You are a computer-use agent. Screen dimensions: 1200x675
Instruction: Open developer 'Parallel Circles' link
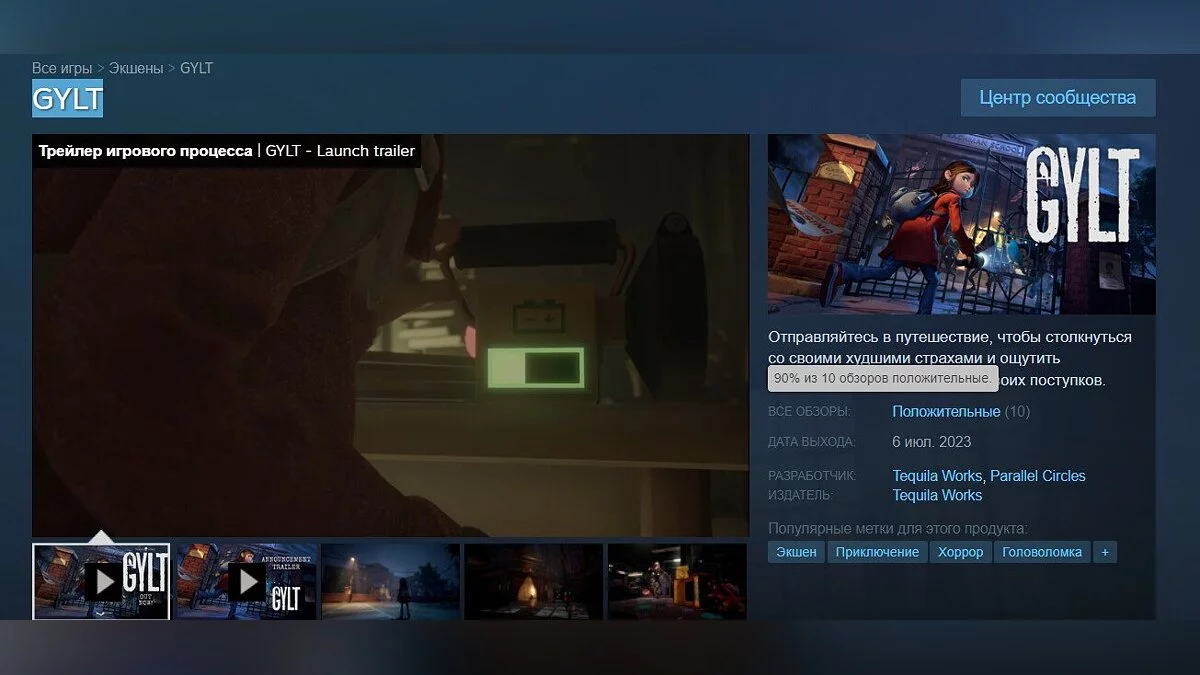1038,476
